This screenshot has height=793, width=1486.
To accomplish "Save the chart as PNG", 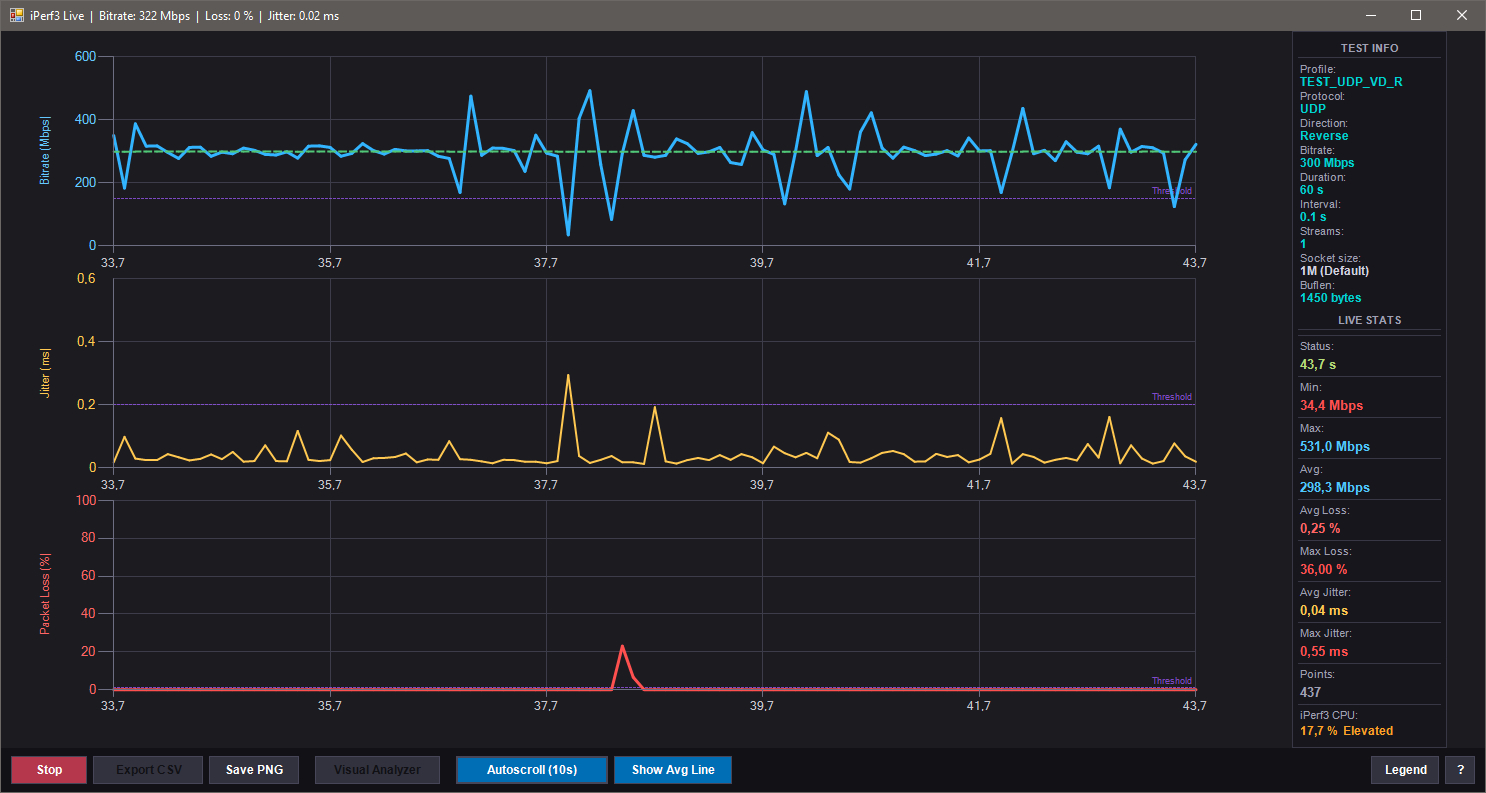I will tap(254, 770).
